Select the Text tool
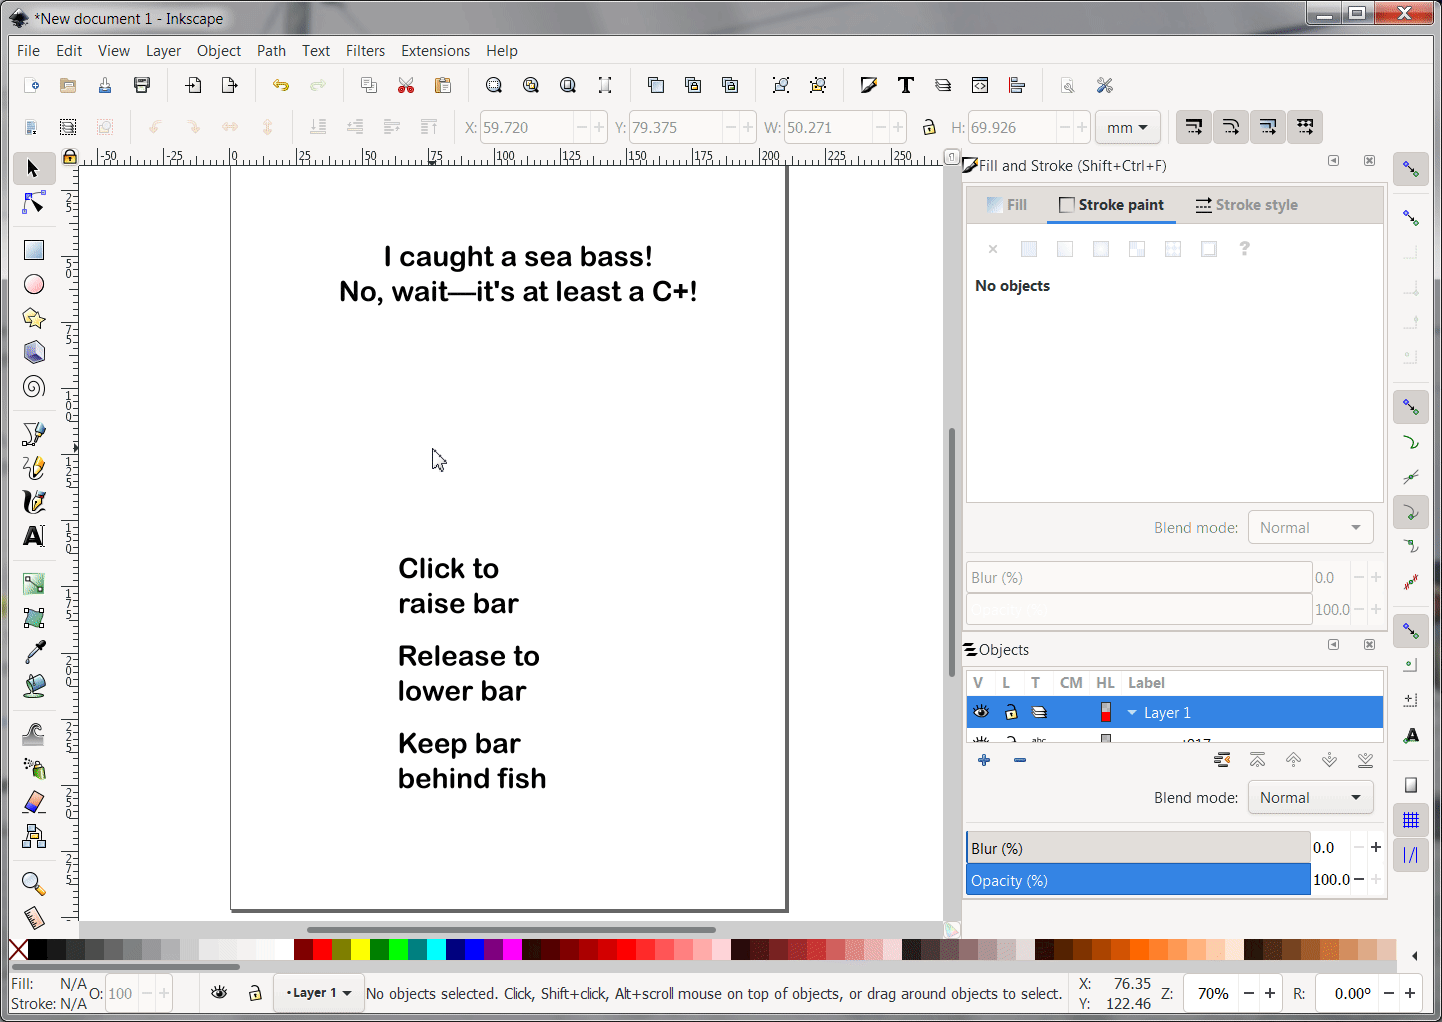 click(33, 537)
